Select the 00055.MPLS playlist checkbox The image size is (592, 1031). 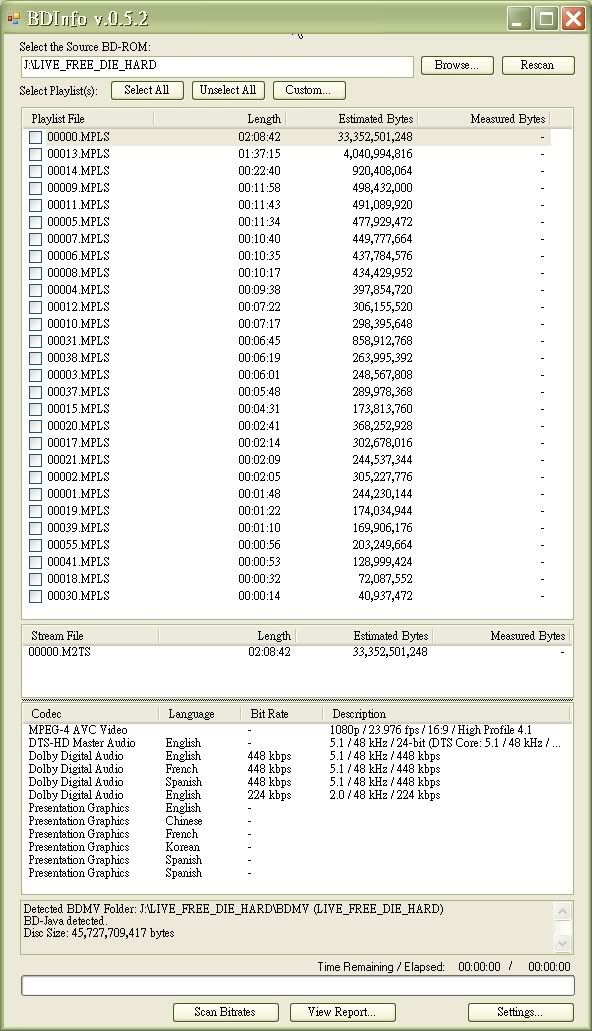tap(36, 546)
